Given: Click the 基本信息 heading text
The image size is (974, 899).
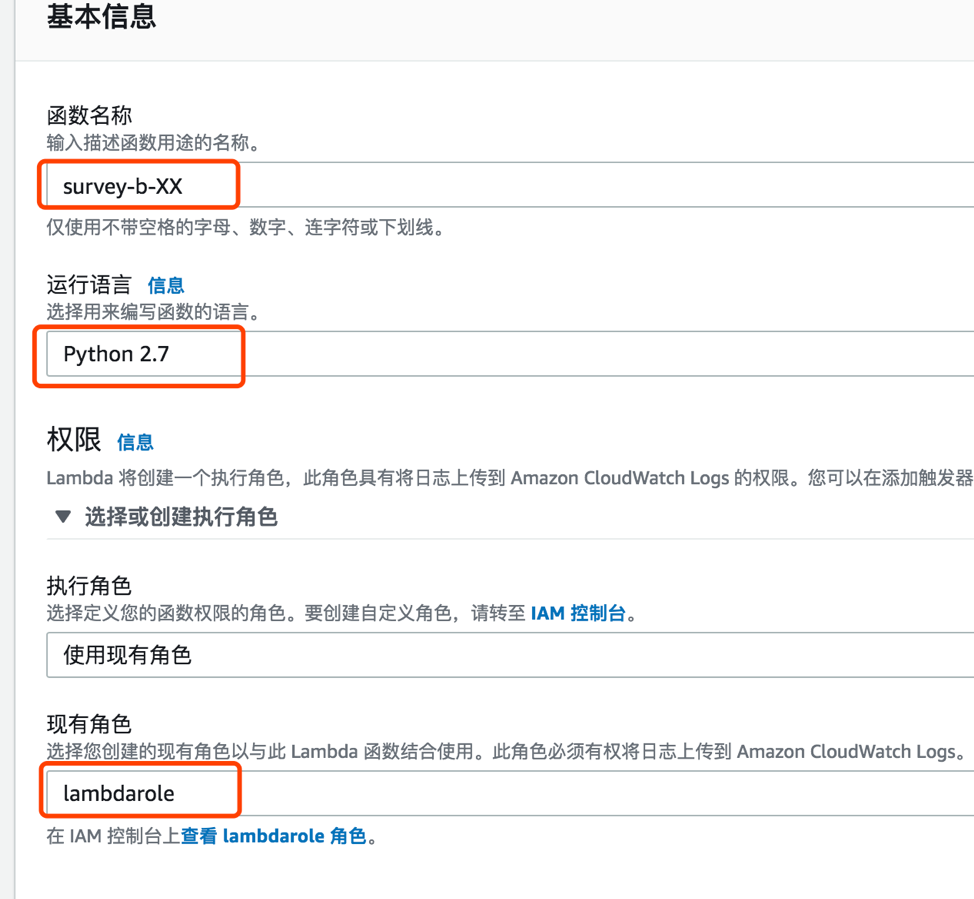Looking at the screenshot, I should click(101, 16).
